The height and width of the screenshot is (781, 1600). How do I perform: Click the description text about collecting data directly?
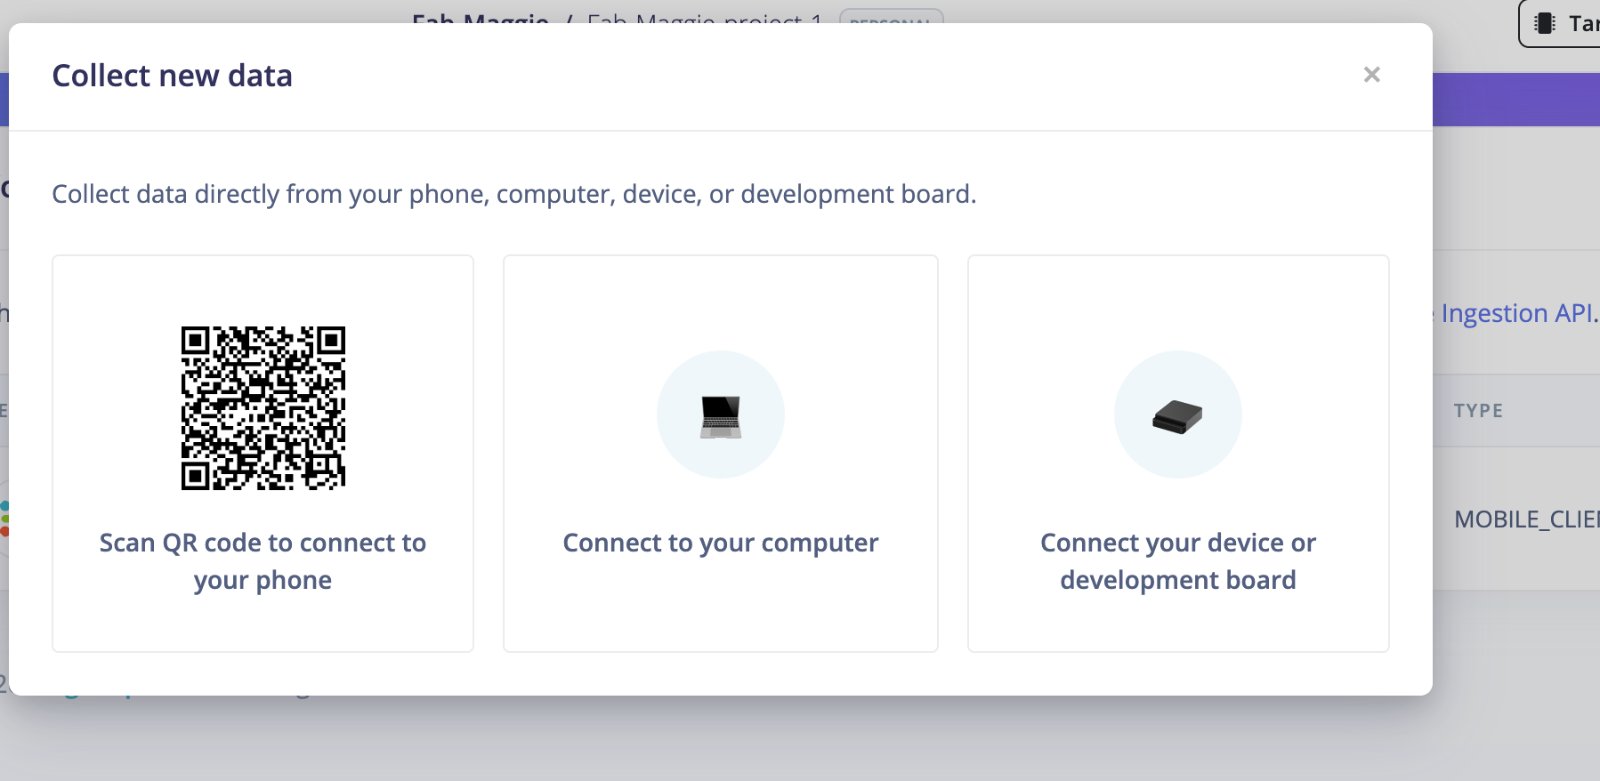pyautogui.click(x=514, y=194)
